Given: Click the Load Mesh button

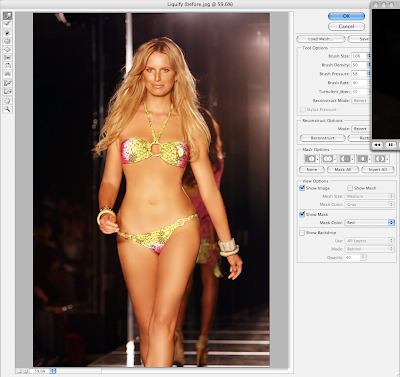Looking at the screenshot, I should tap(321, 39).
